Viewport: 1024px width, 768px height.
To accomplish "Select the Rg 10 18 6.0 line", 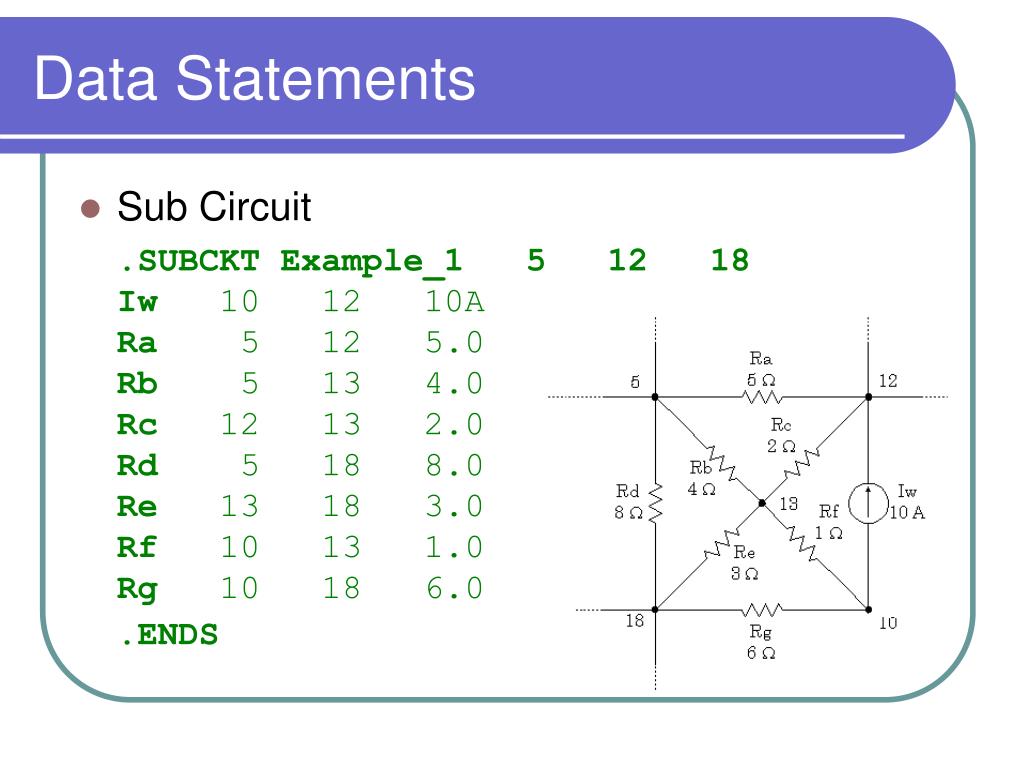I will coord(300,589).
